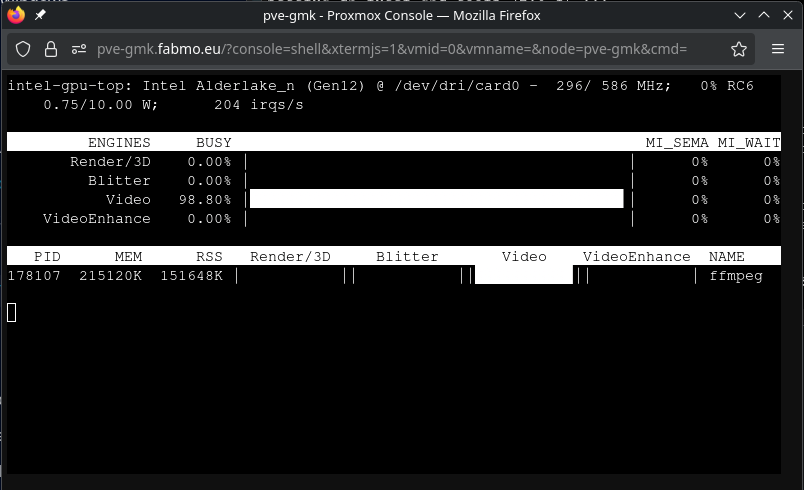Open the Firefox hamburger menu
This screenshot has height=490, width=804.
[x=778, y=49]
